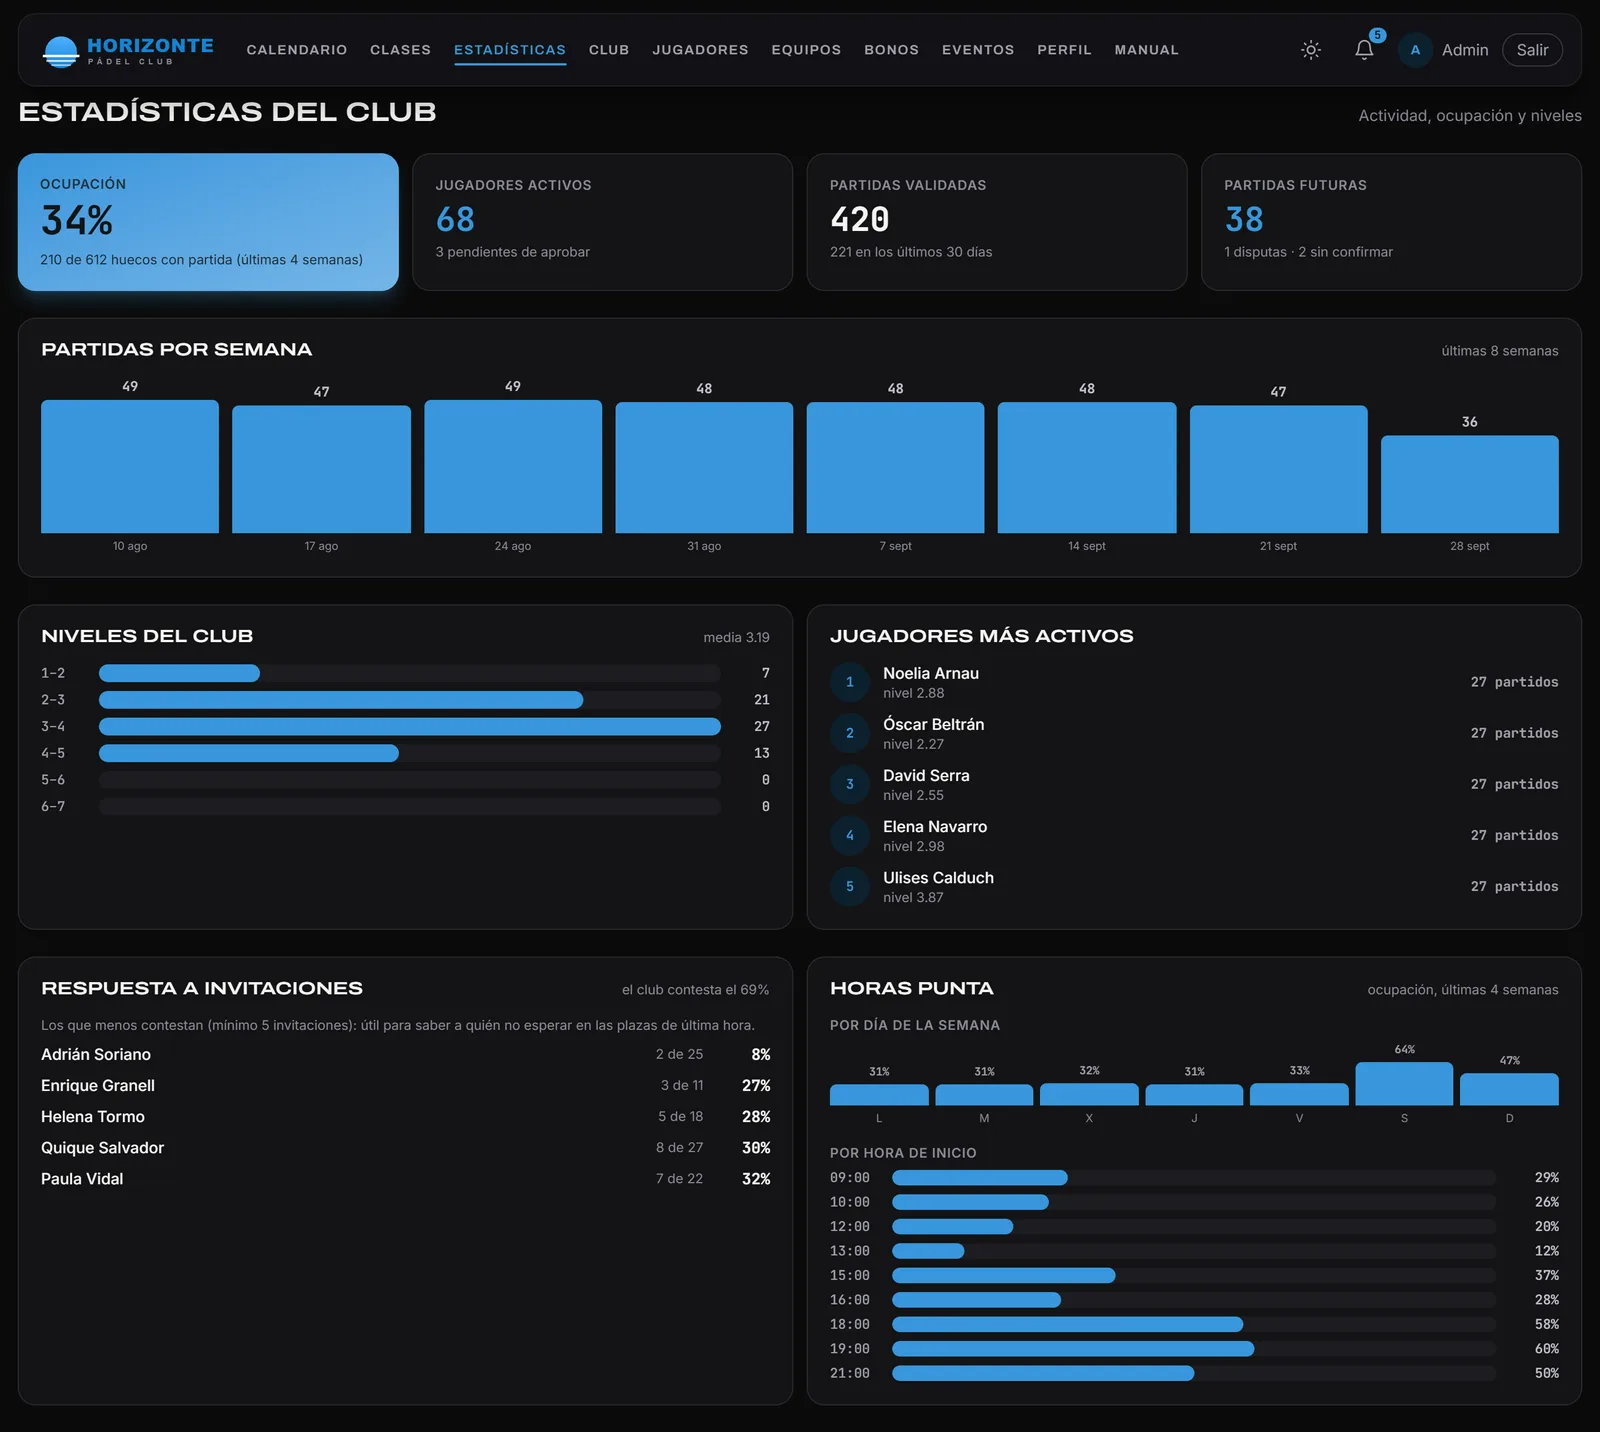Click the rank 2 badge beside Óscar Beltrán
This screenshot has height=1432, width=1600.
(850, 733)
